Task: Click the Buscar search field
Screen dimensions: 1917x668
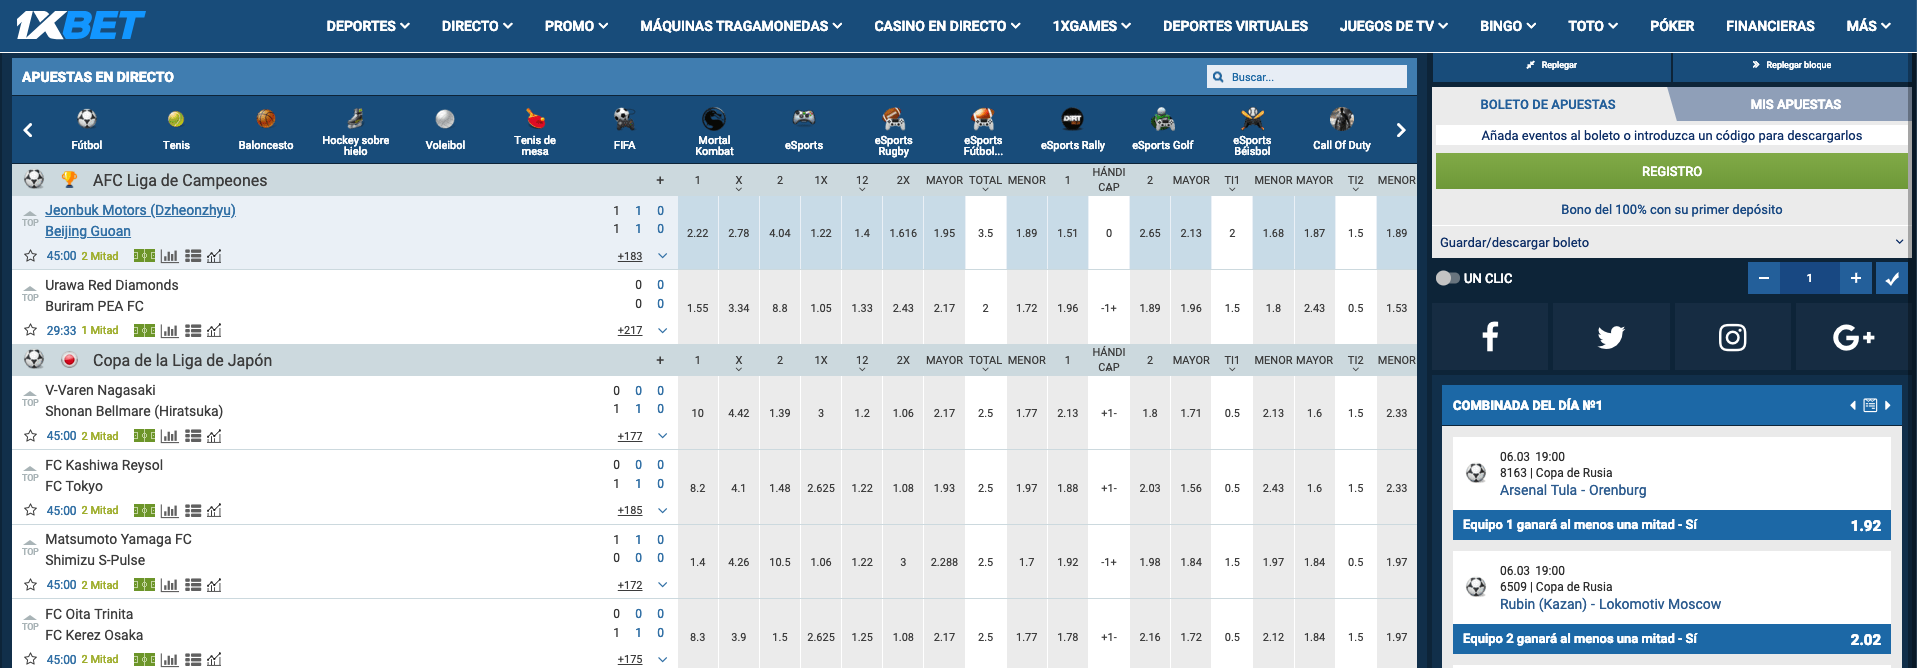Action: coord(1307,77)
